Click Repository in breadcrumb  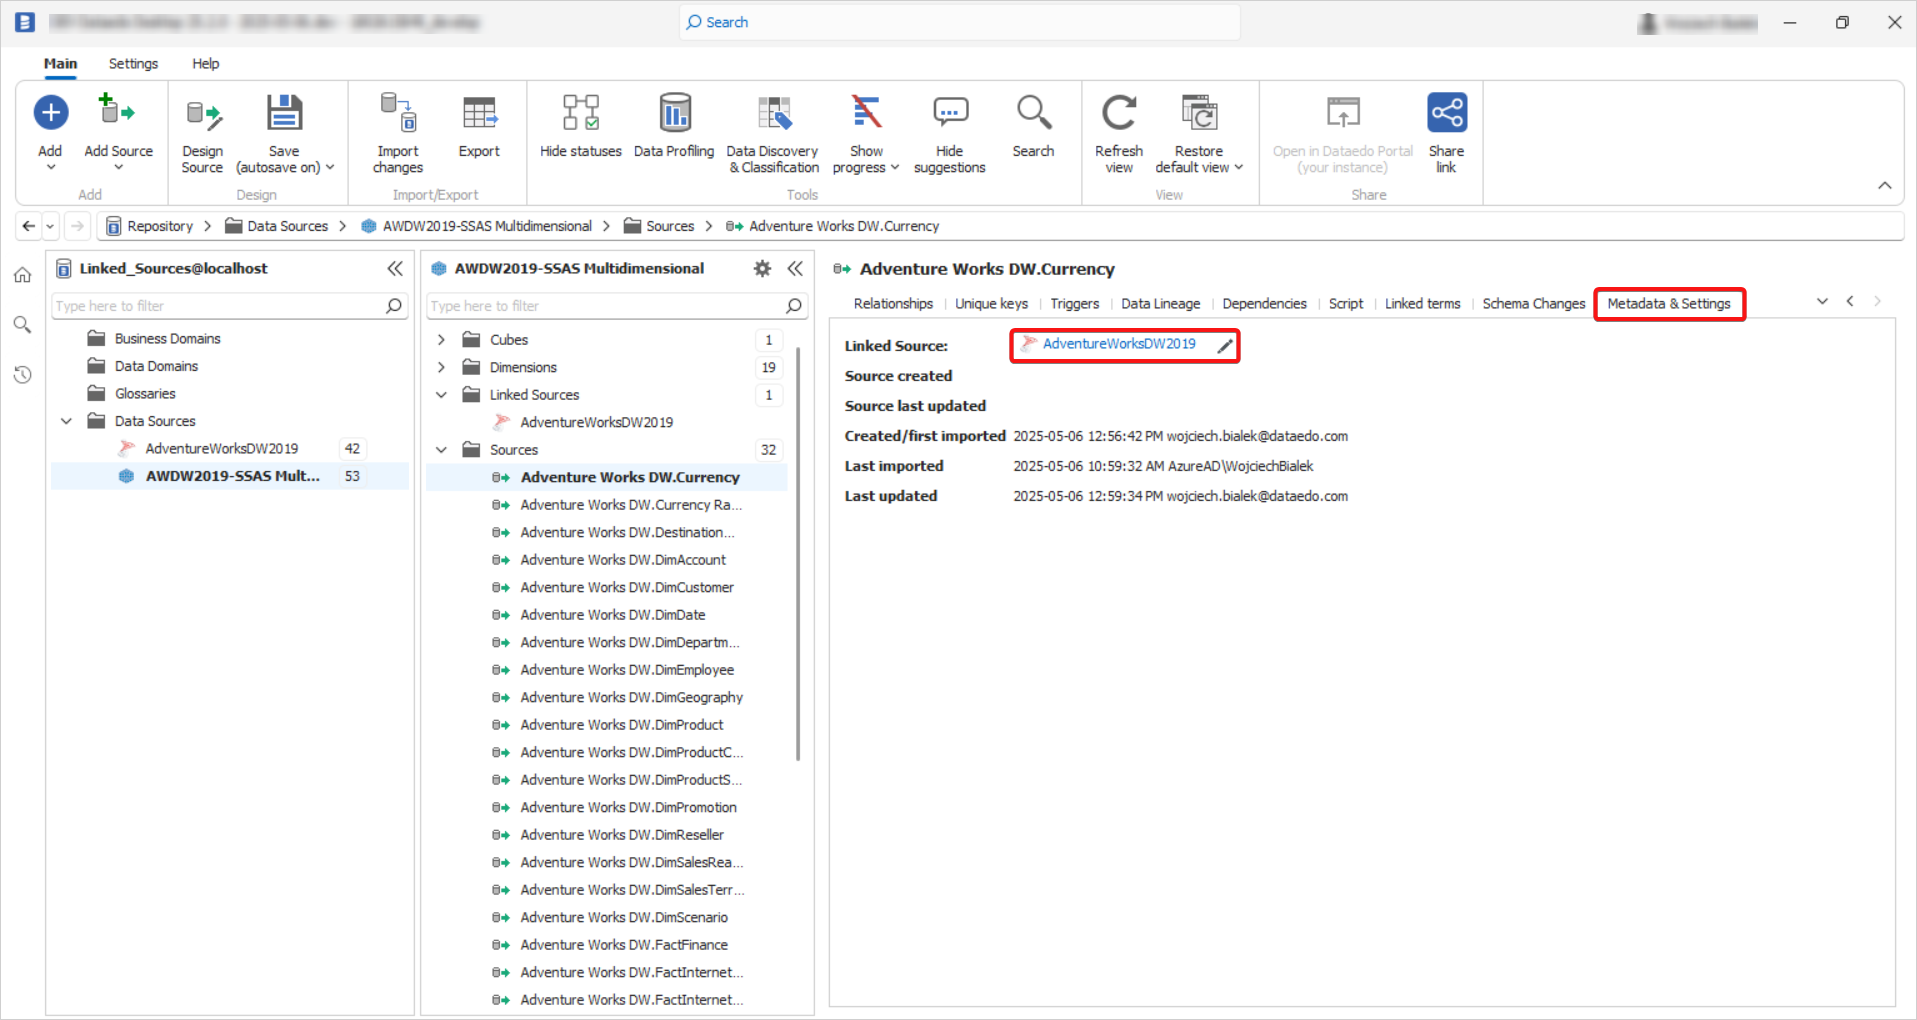(x=160, y=226)
